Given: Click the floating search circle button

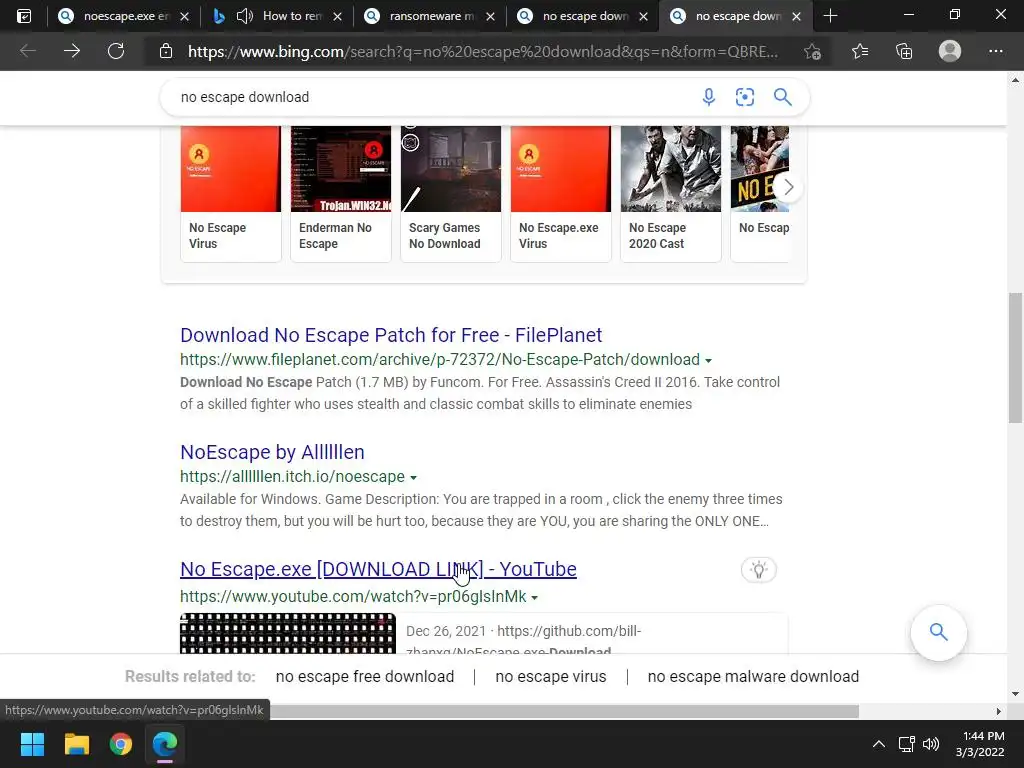Looking at the screenshot, I should point(938,632).
